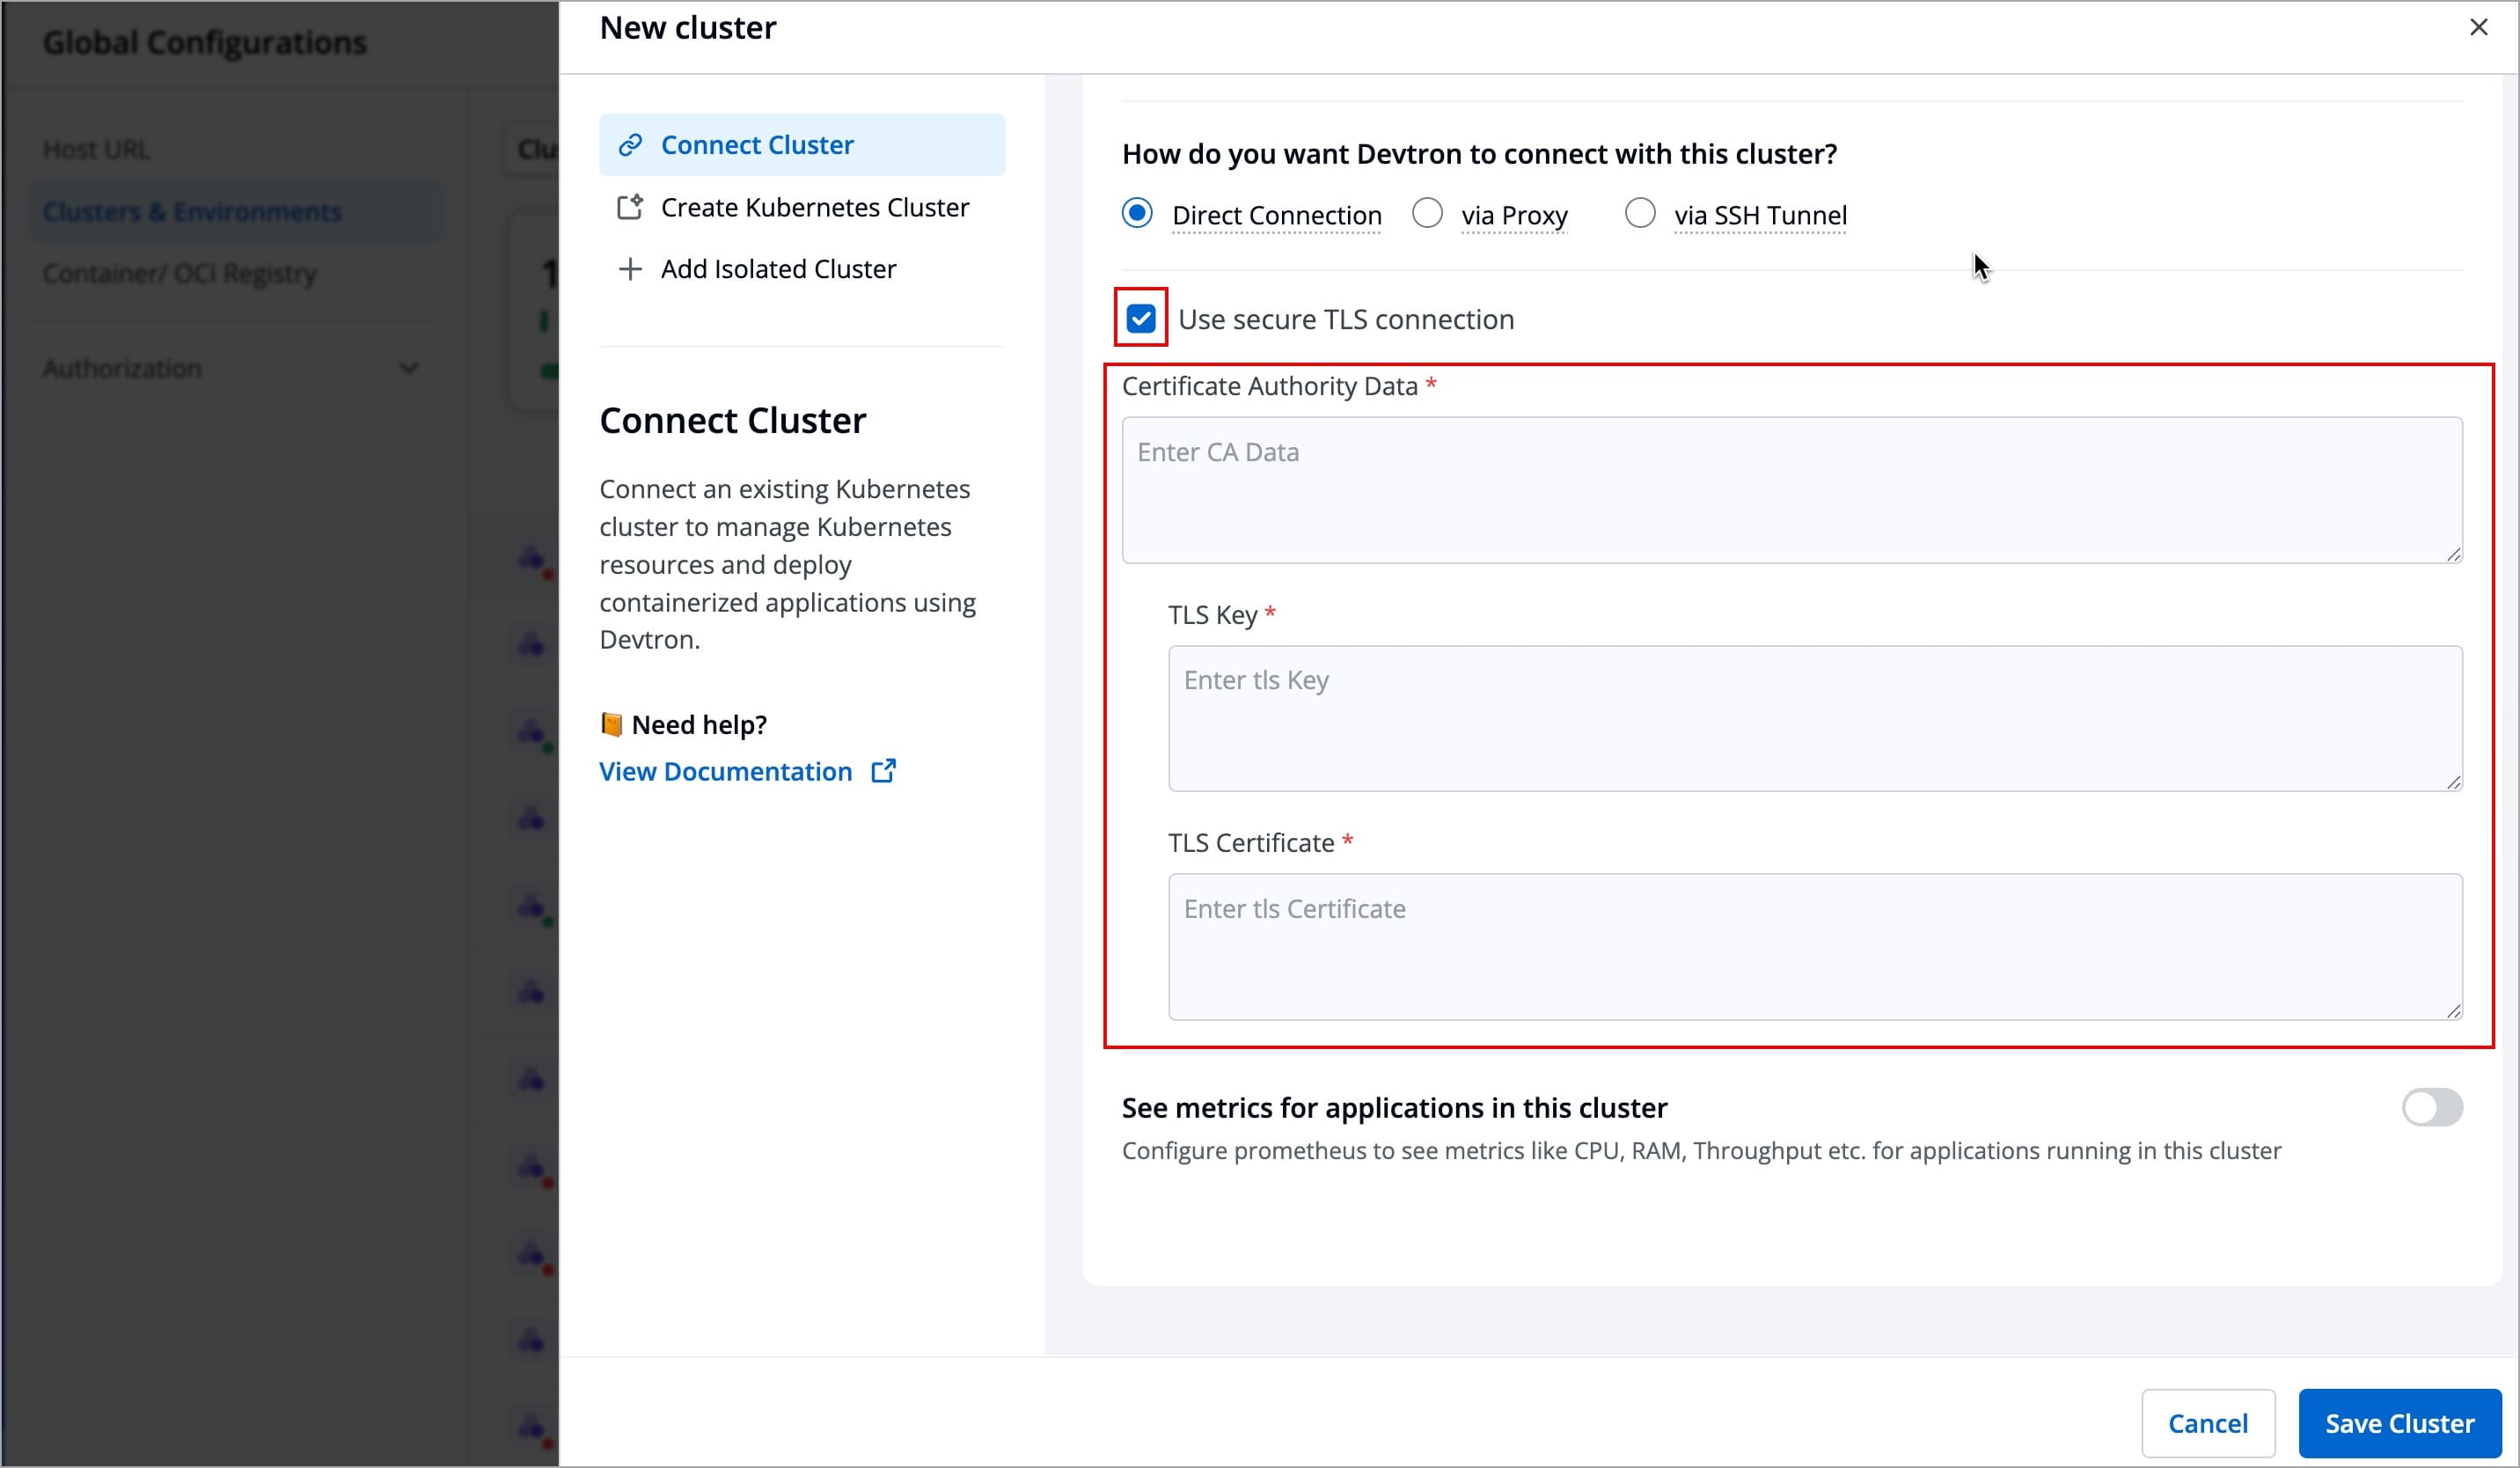2520x1468 pixels.
Task: Click the Need help book icon
Action: [612, 723]
